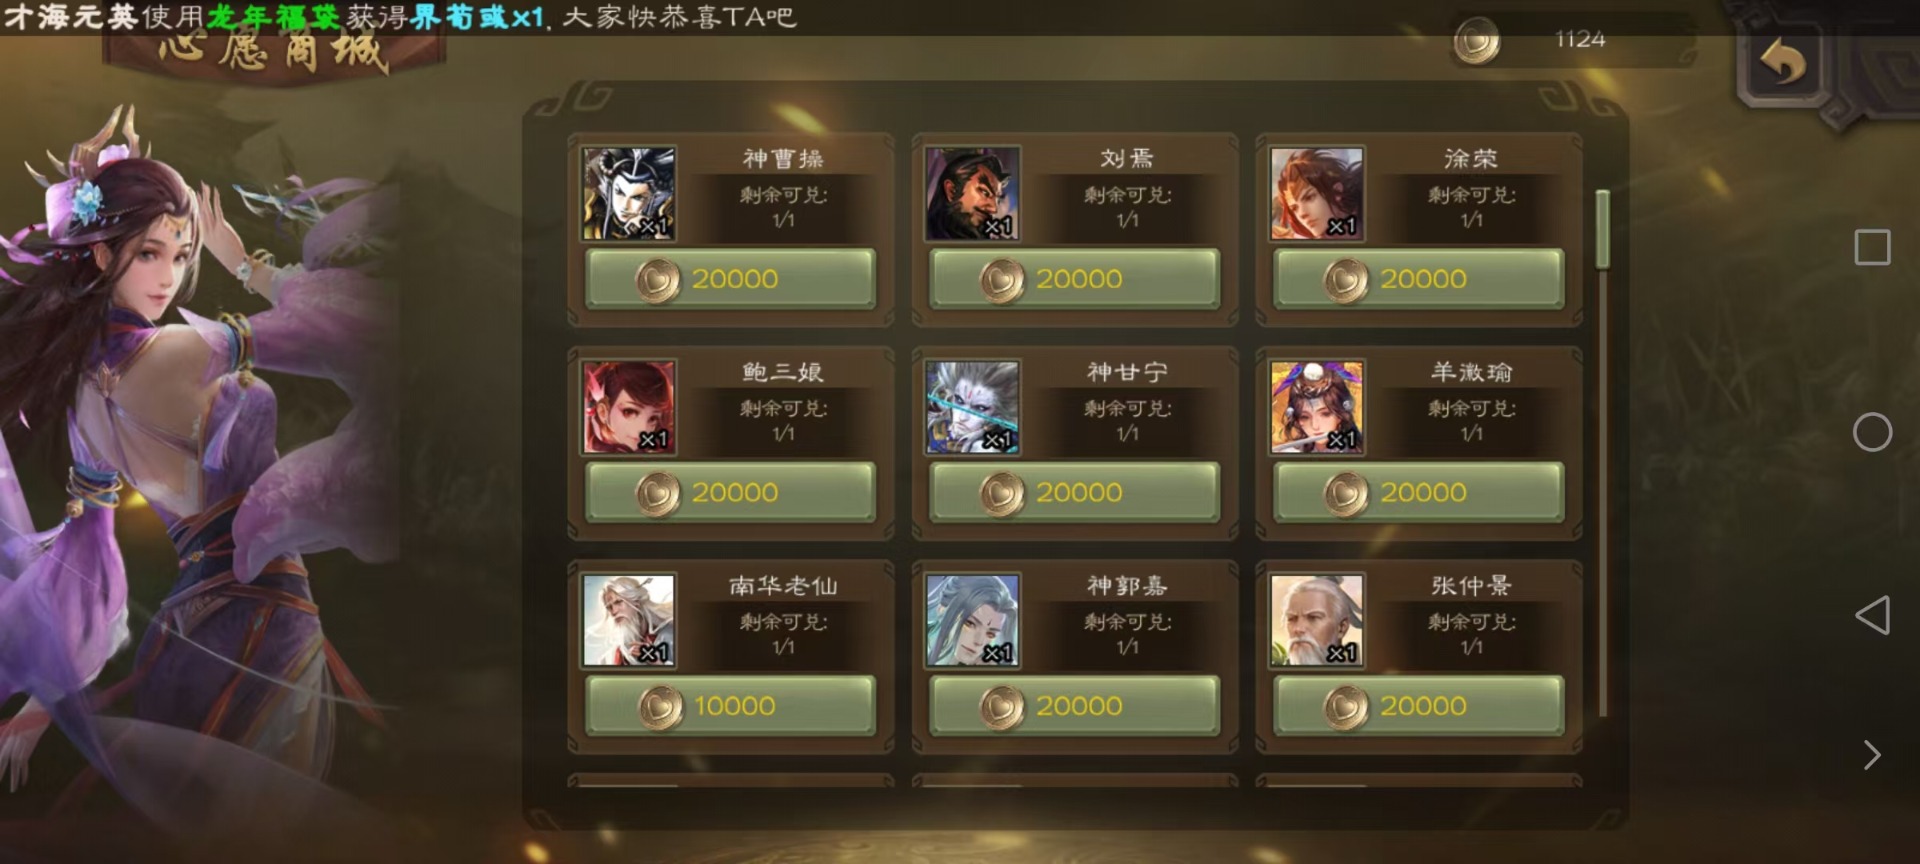This screenshot has height=864, width=1920.
Task: Select the 神曹操 hero portrait
Action: (629, 194)
